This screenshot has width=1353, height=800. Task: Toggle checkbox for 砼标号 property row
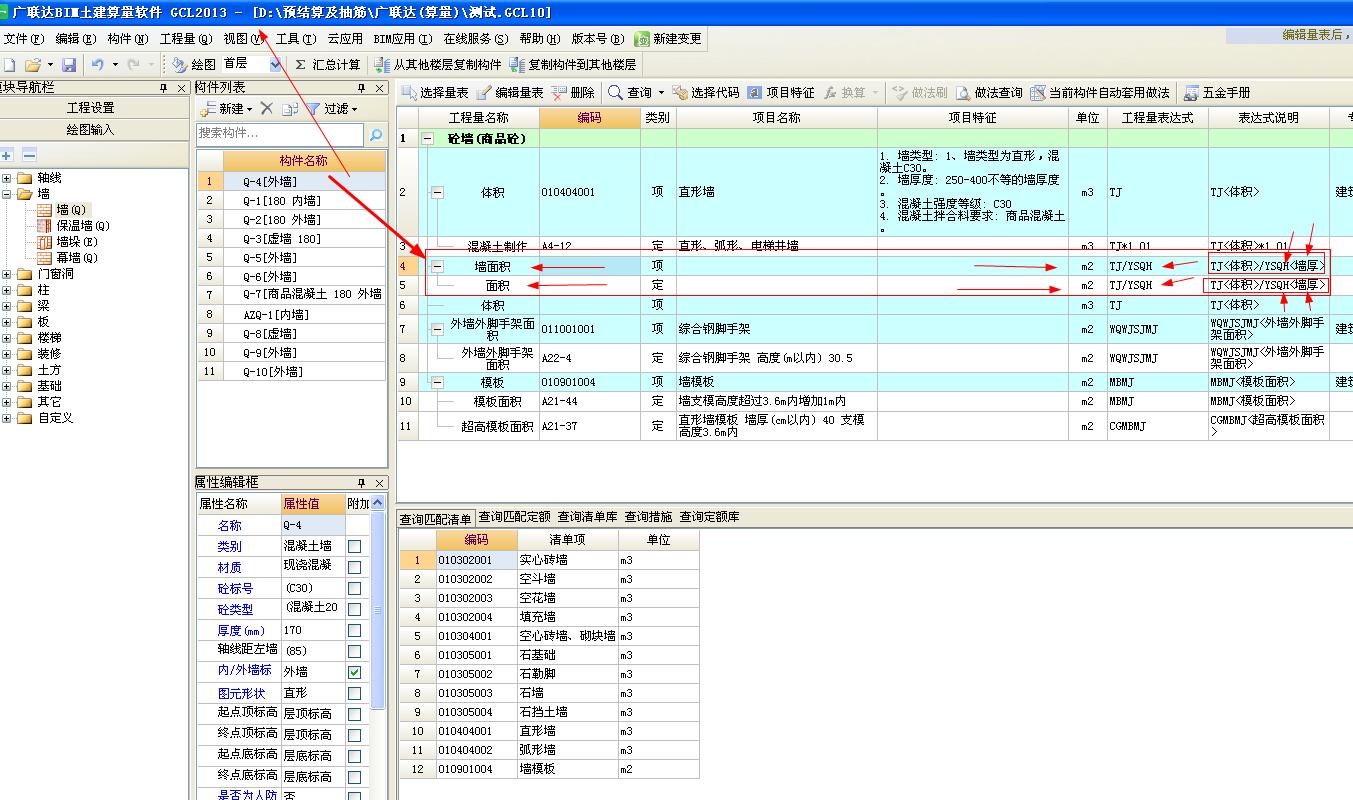354,588
